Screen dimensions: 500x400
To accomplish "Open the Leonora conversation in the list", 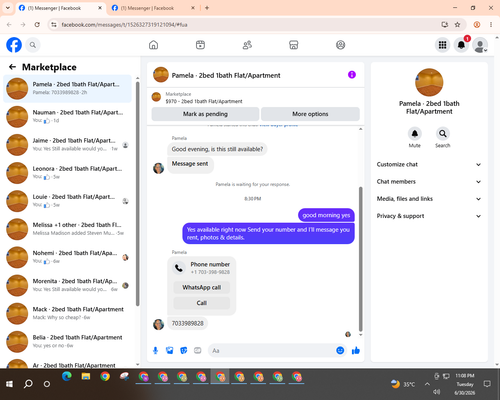I will [67, 173].
